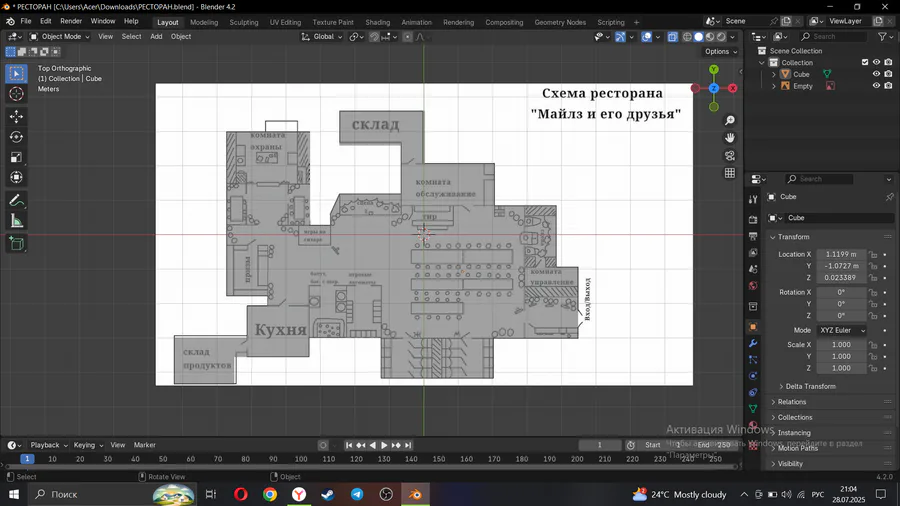Open the viewport Add menu
Viewport: 900px width, 506px height.
[156, 37]
